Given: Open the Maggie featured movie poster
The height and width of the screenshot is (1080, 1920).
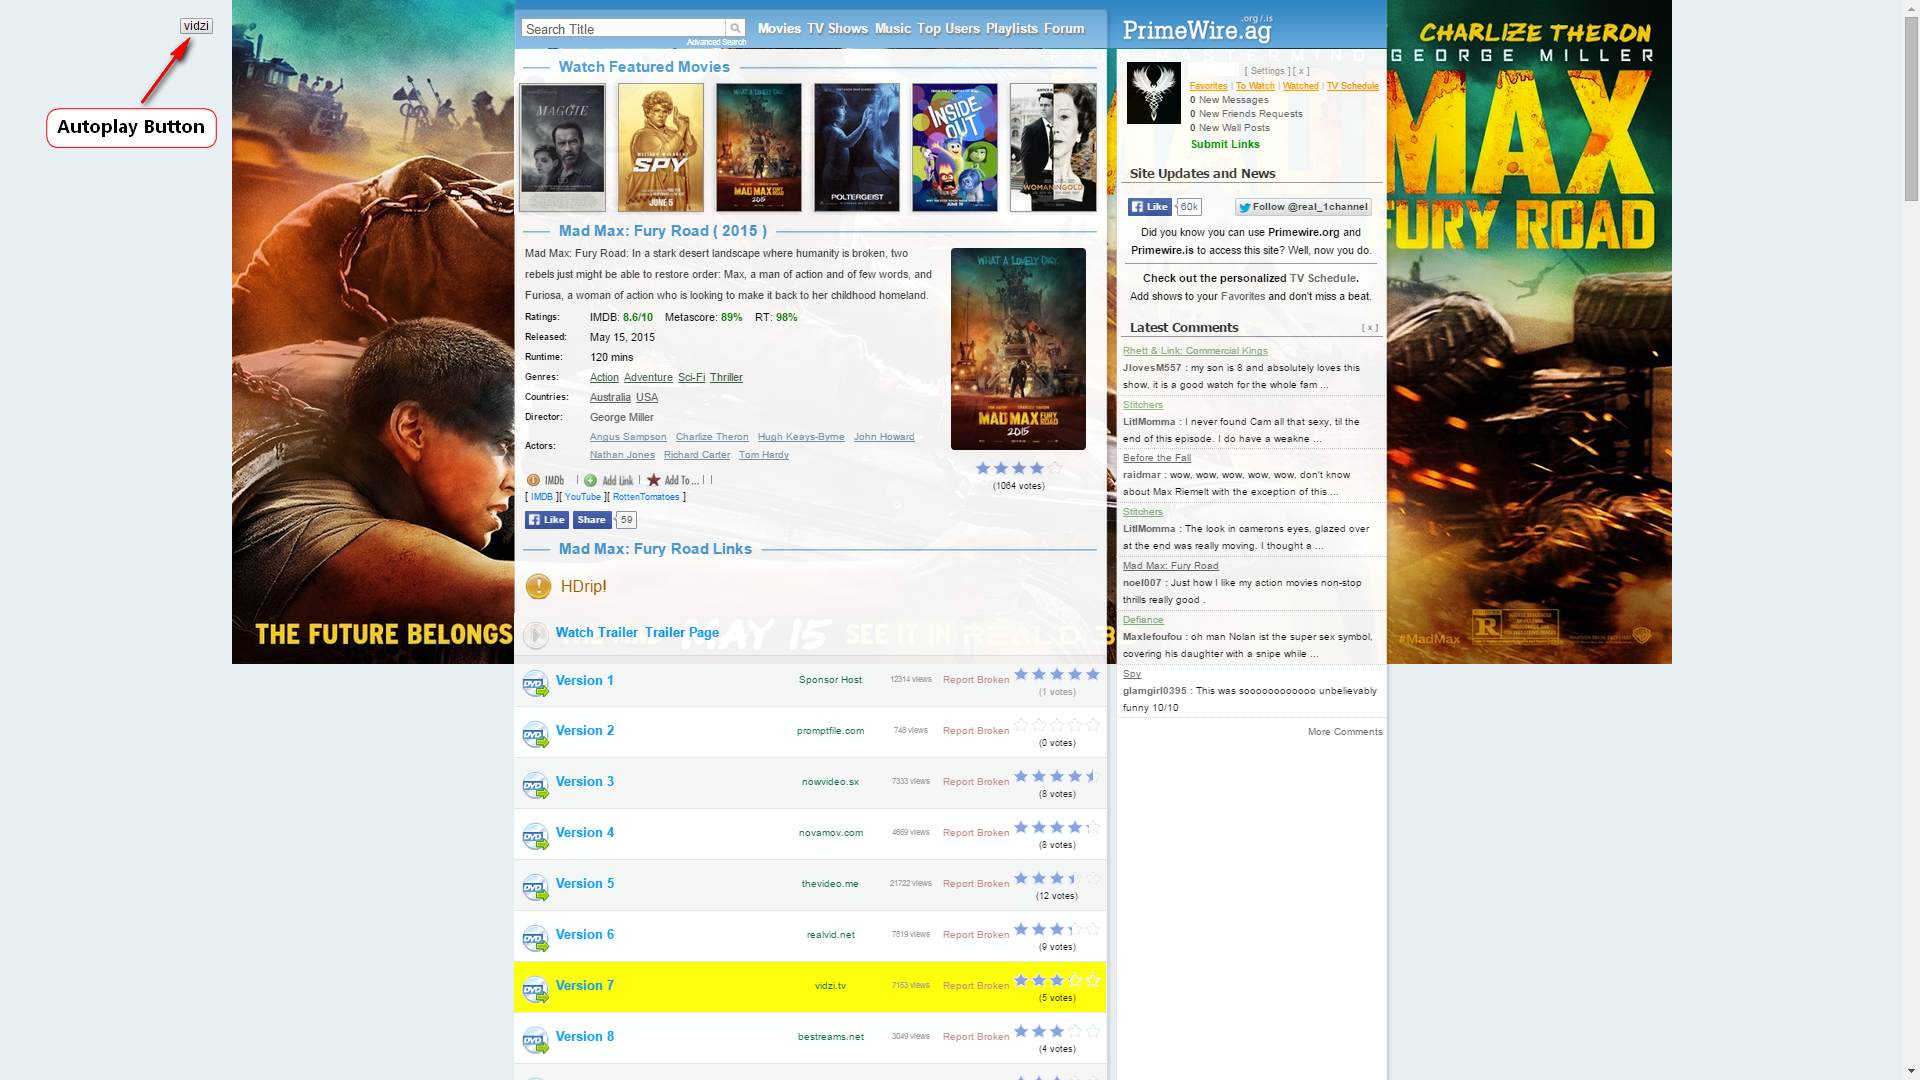Looking at the screenshot, I should pyautogui.click(x=562, y=147).
